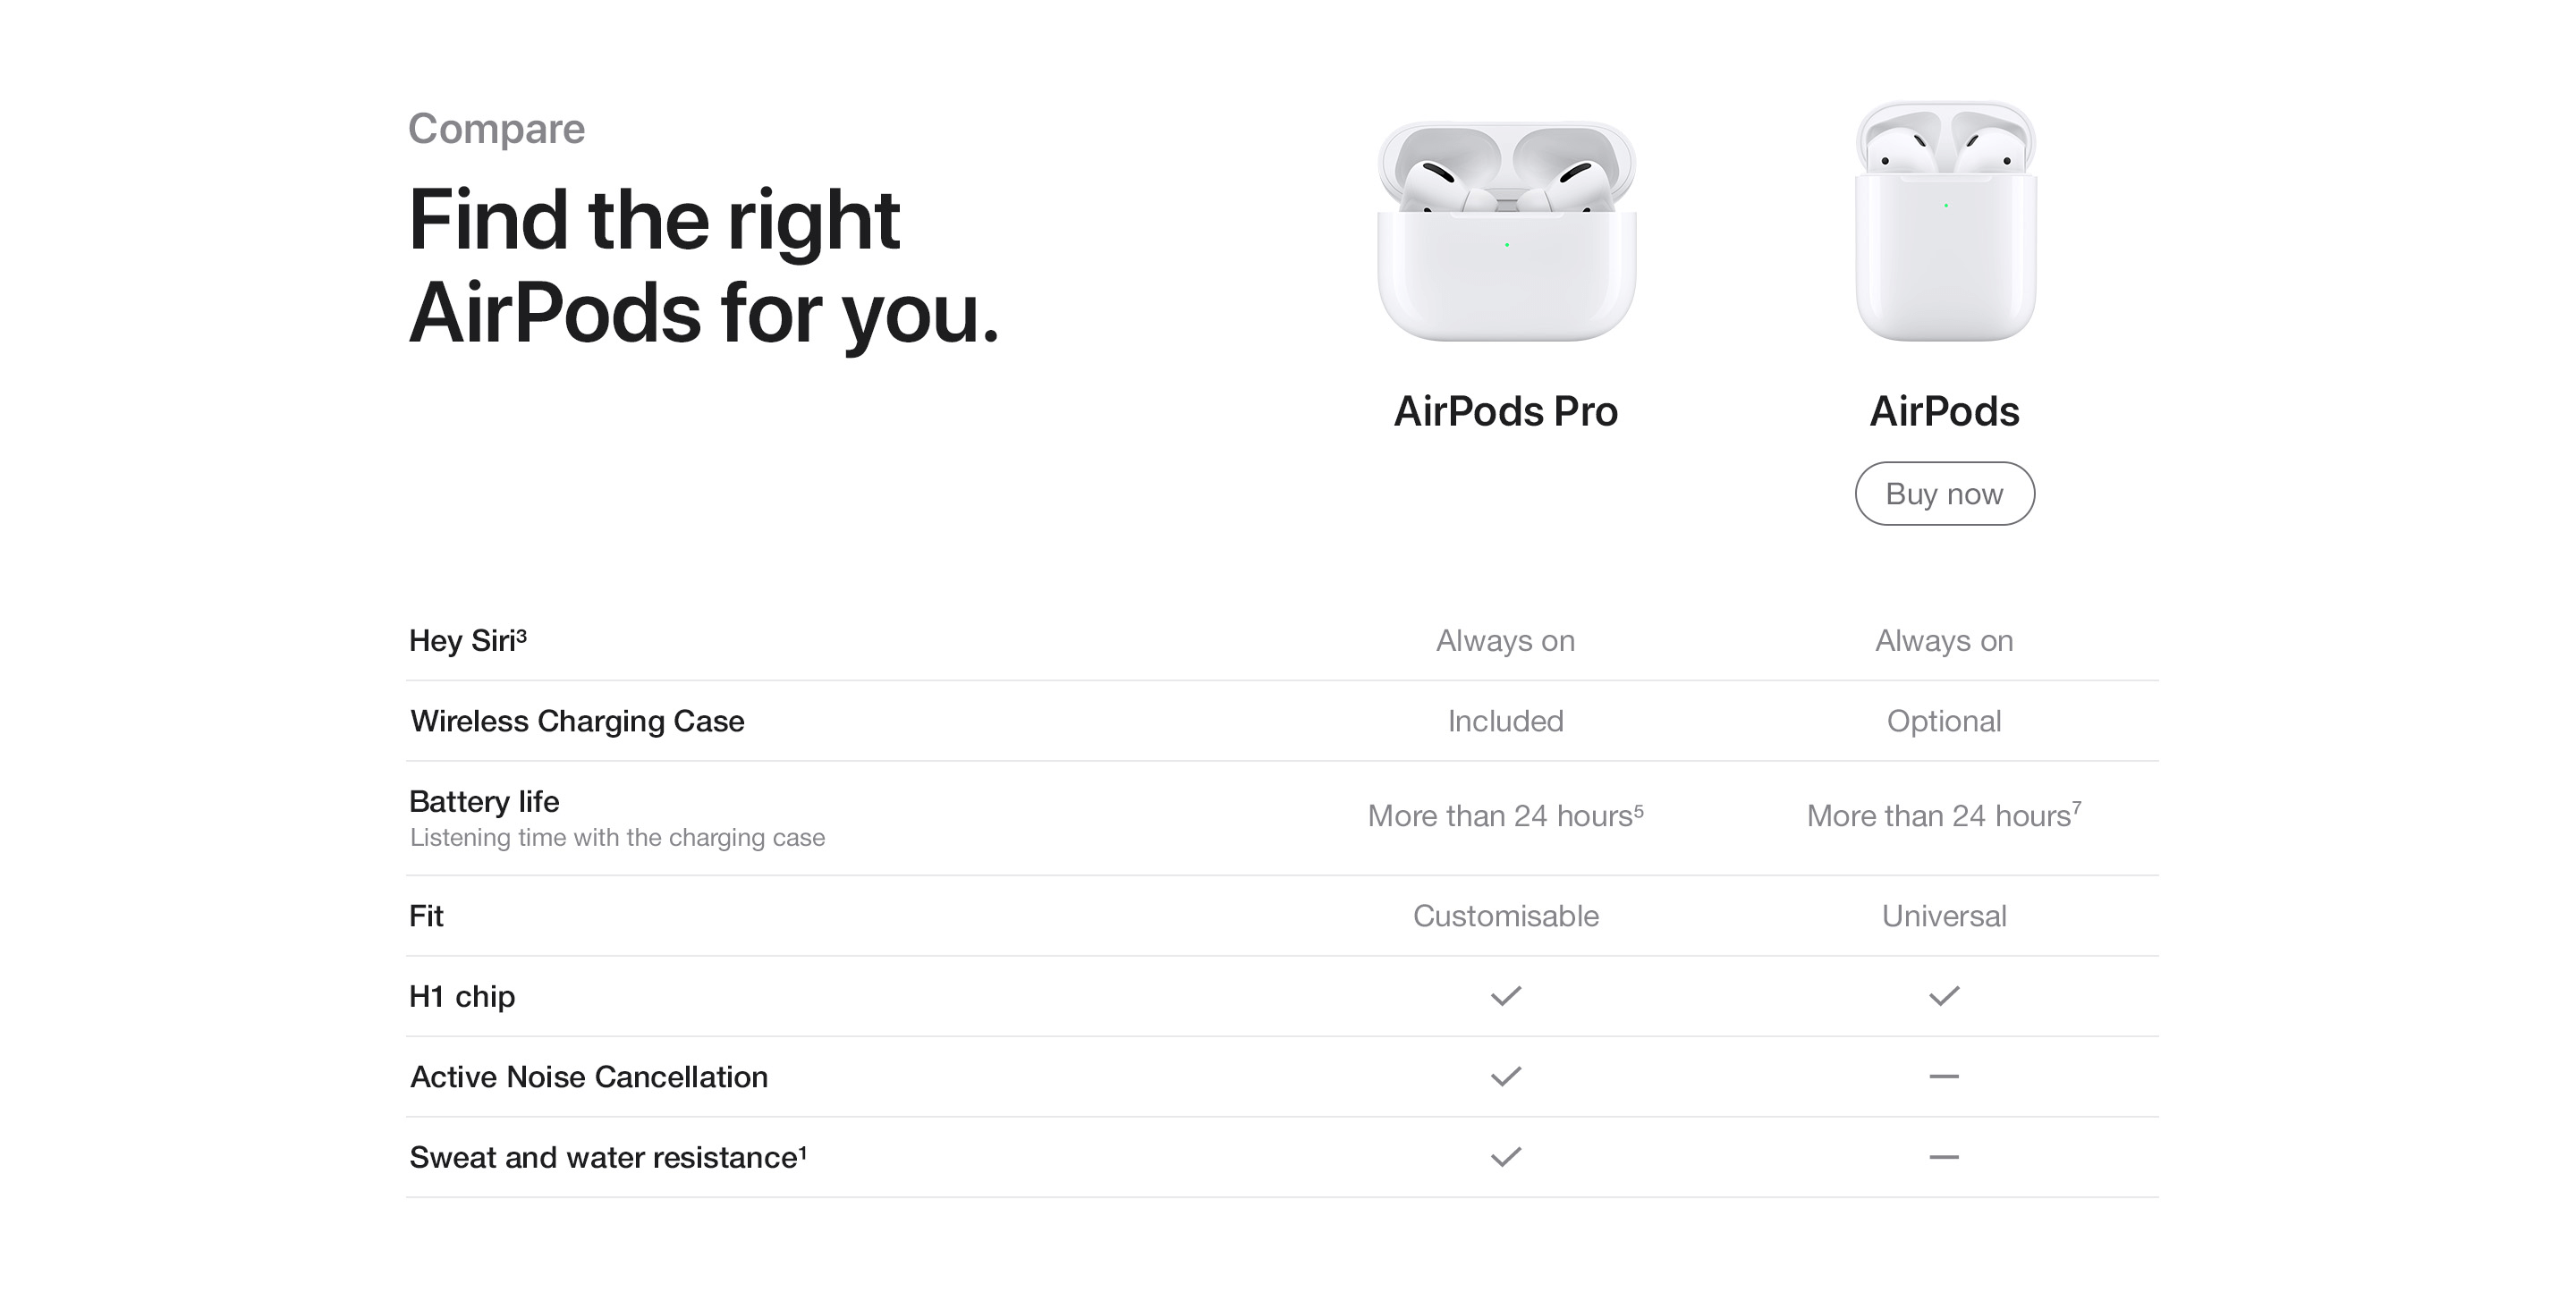The height and width of the screenshot is (1309, 2576).
Task: Click the Active Noise Cancellation dash for AirPods
Action: click(x=1944, y=1077)
